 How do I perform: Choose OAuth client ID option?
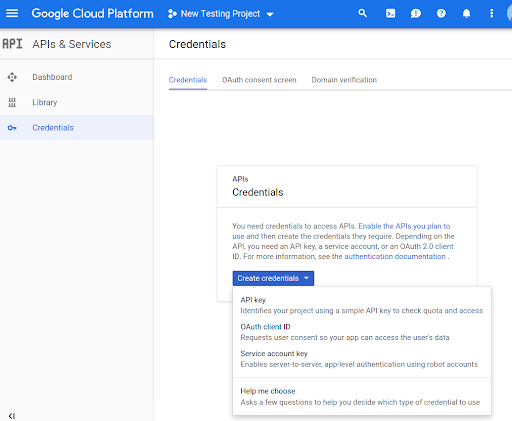(362, 332)
